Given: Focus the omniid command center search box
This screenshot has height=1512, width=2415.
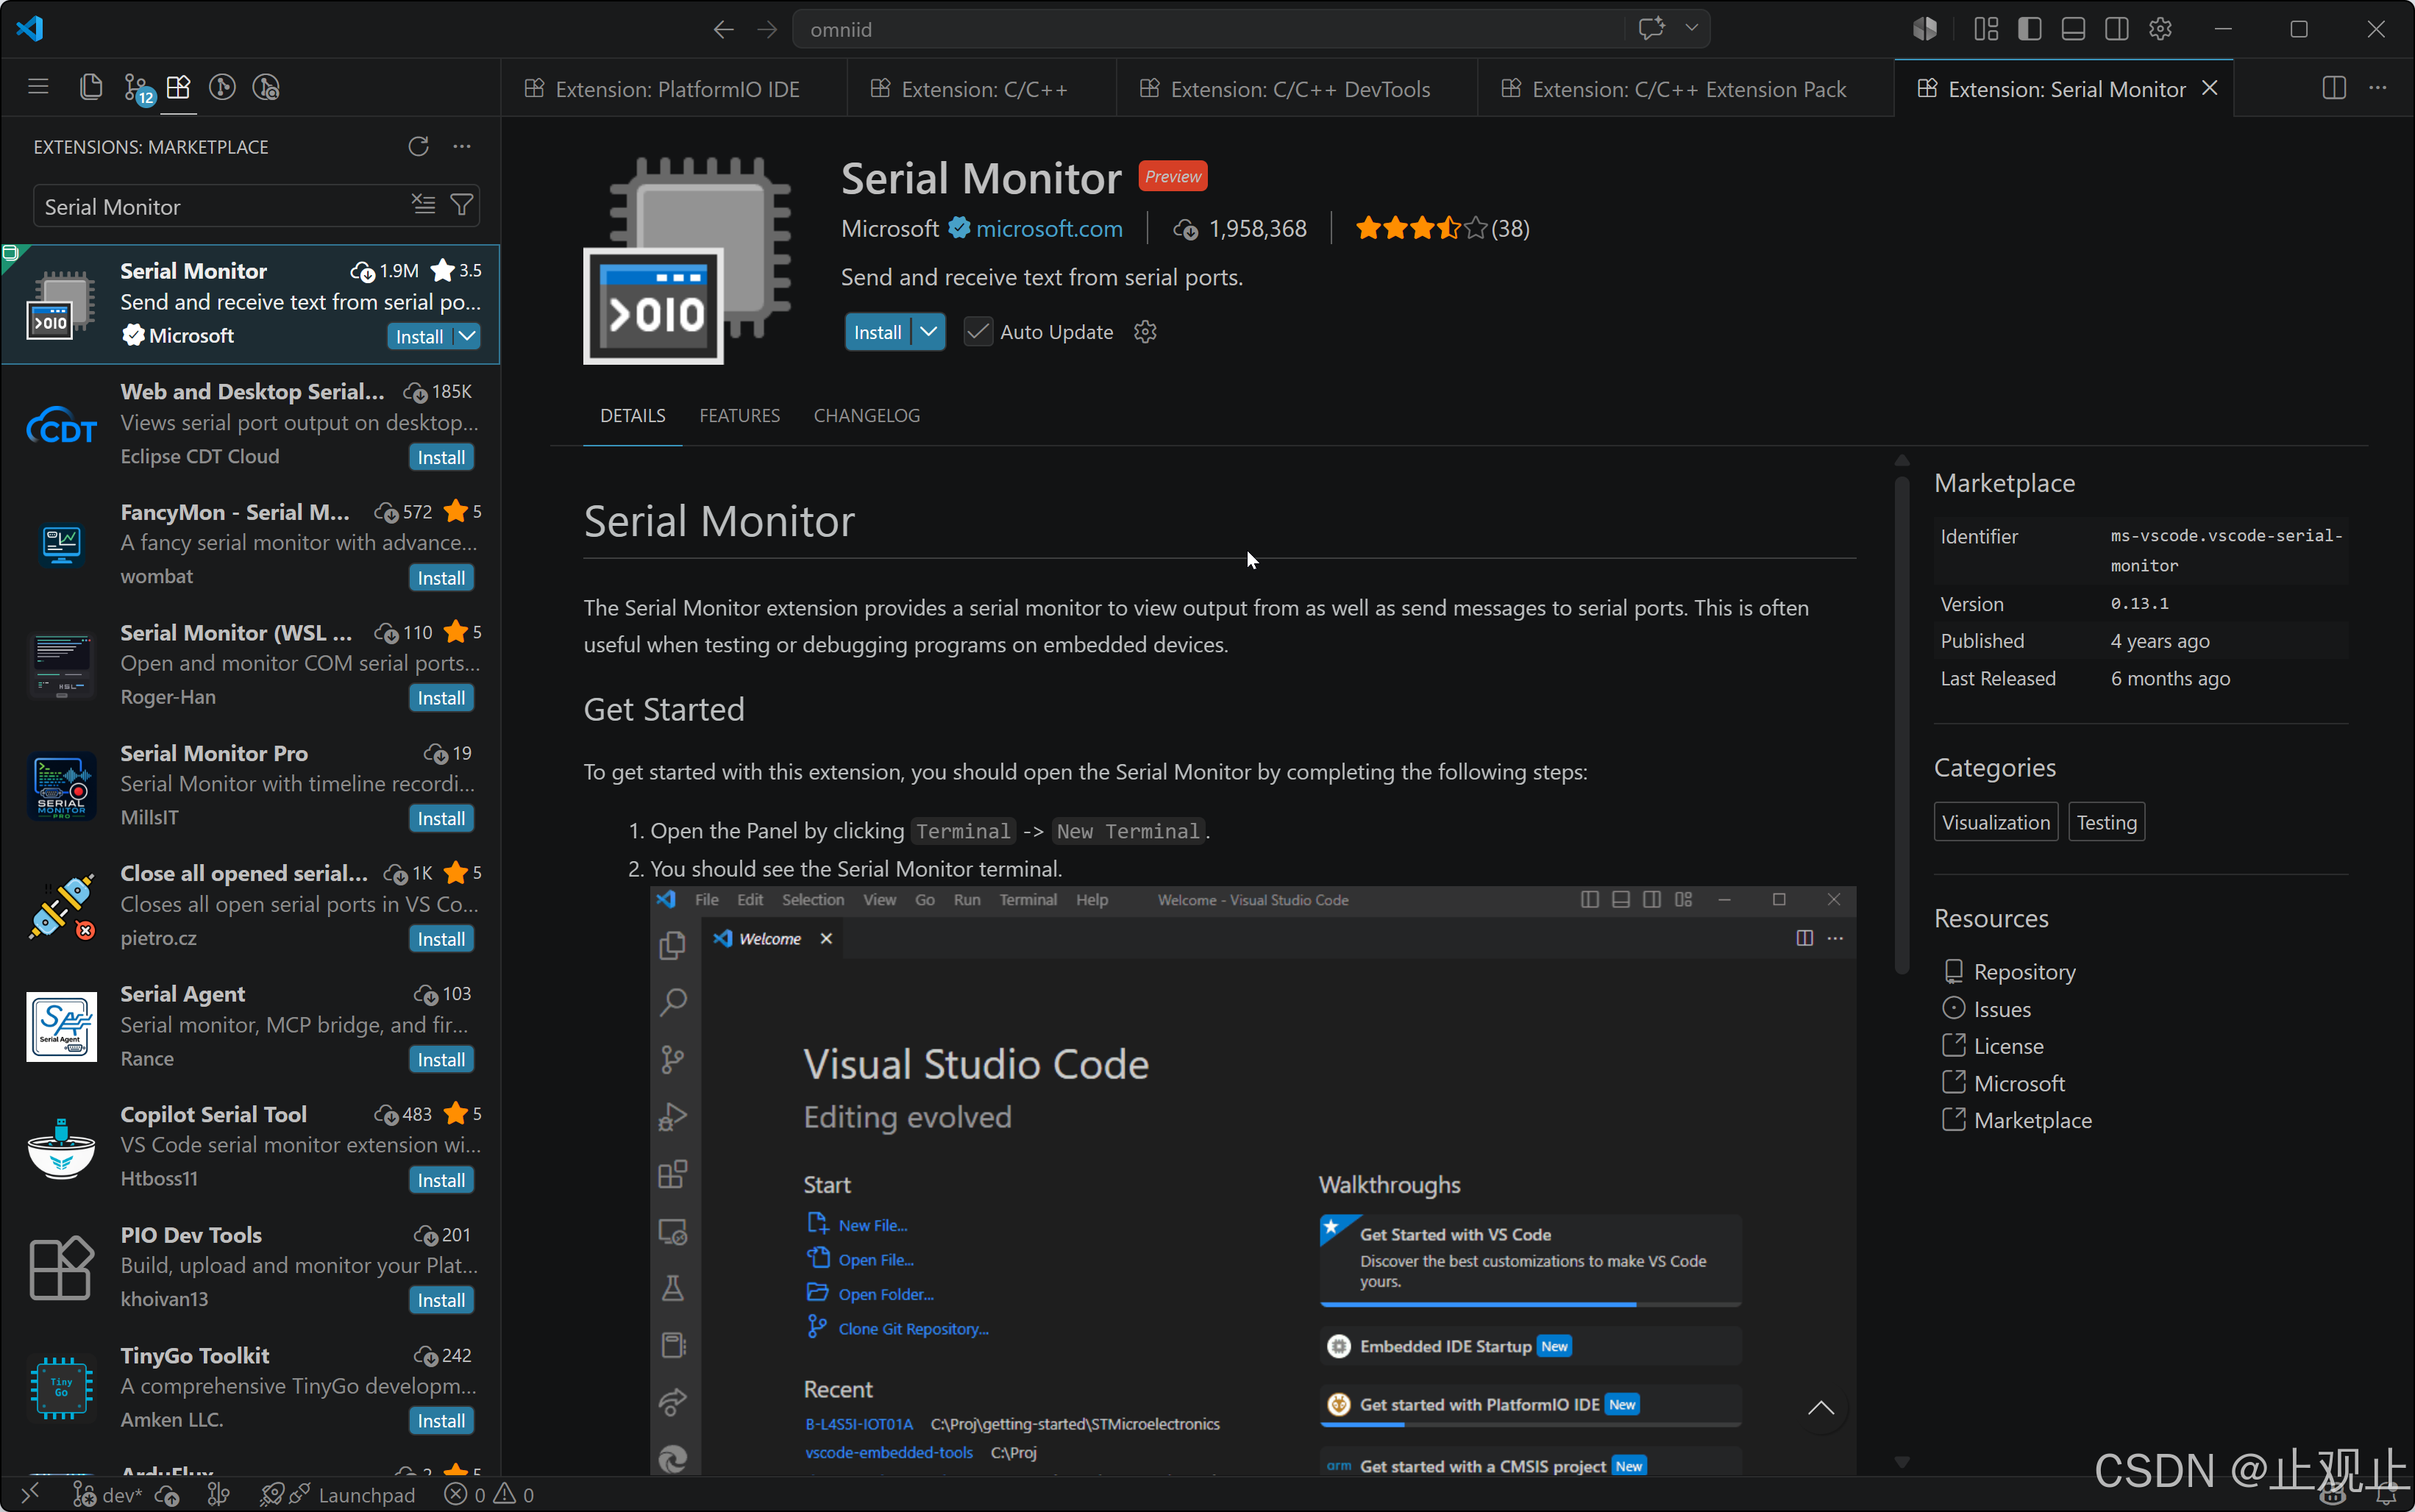Looking at the screenshot, I should [1210, 29].
